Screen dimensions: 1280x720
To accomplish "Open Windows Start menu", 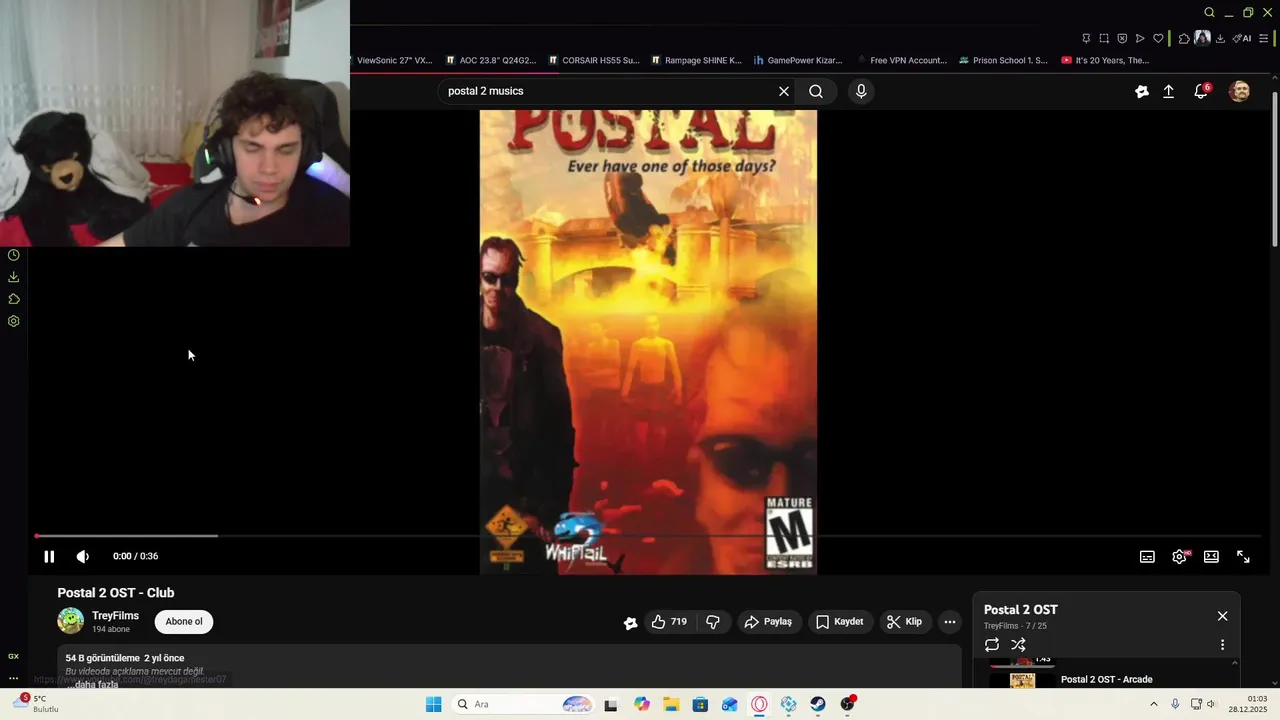I will (x=433, y=704).
